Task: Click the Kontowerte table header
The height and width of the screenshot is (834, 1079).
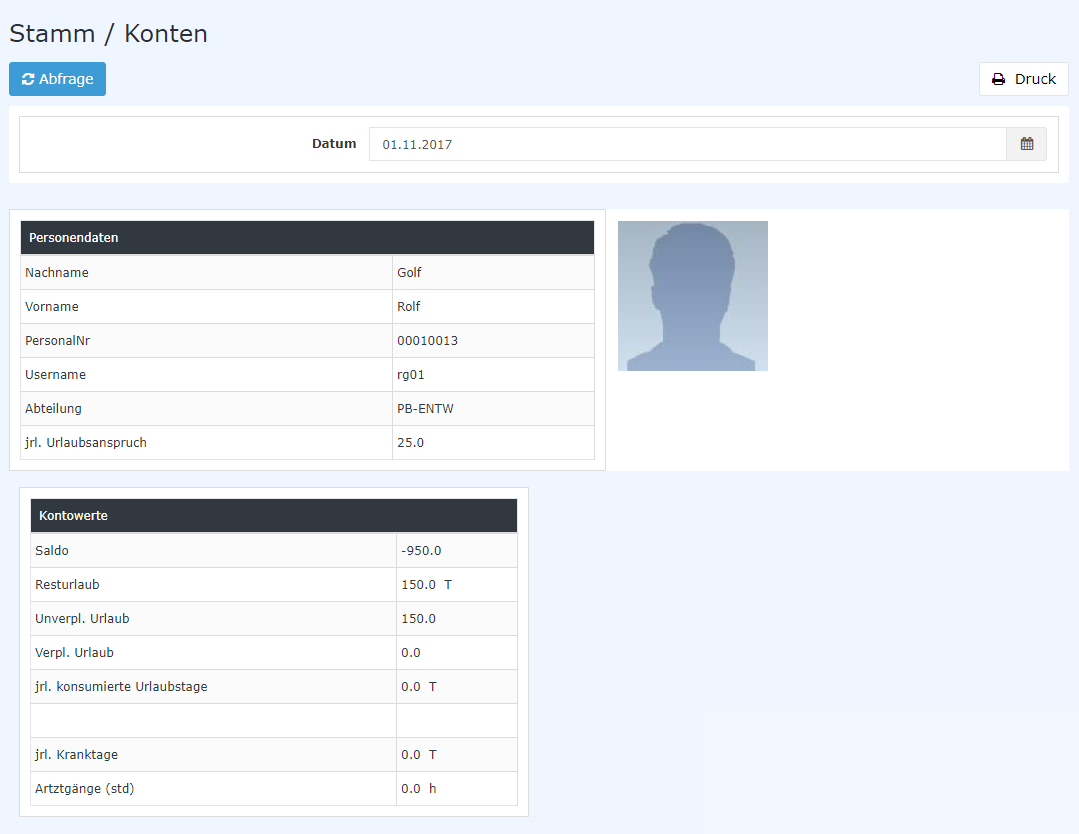Action: tap(273, 516)
